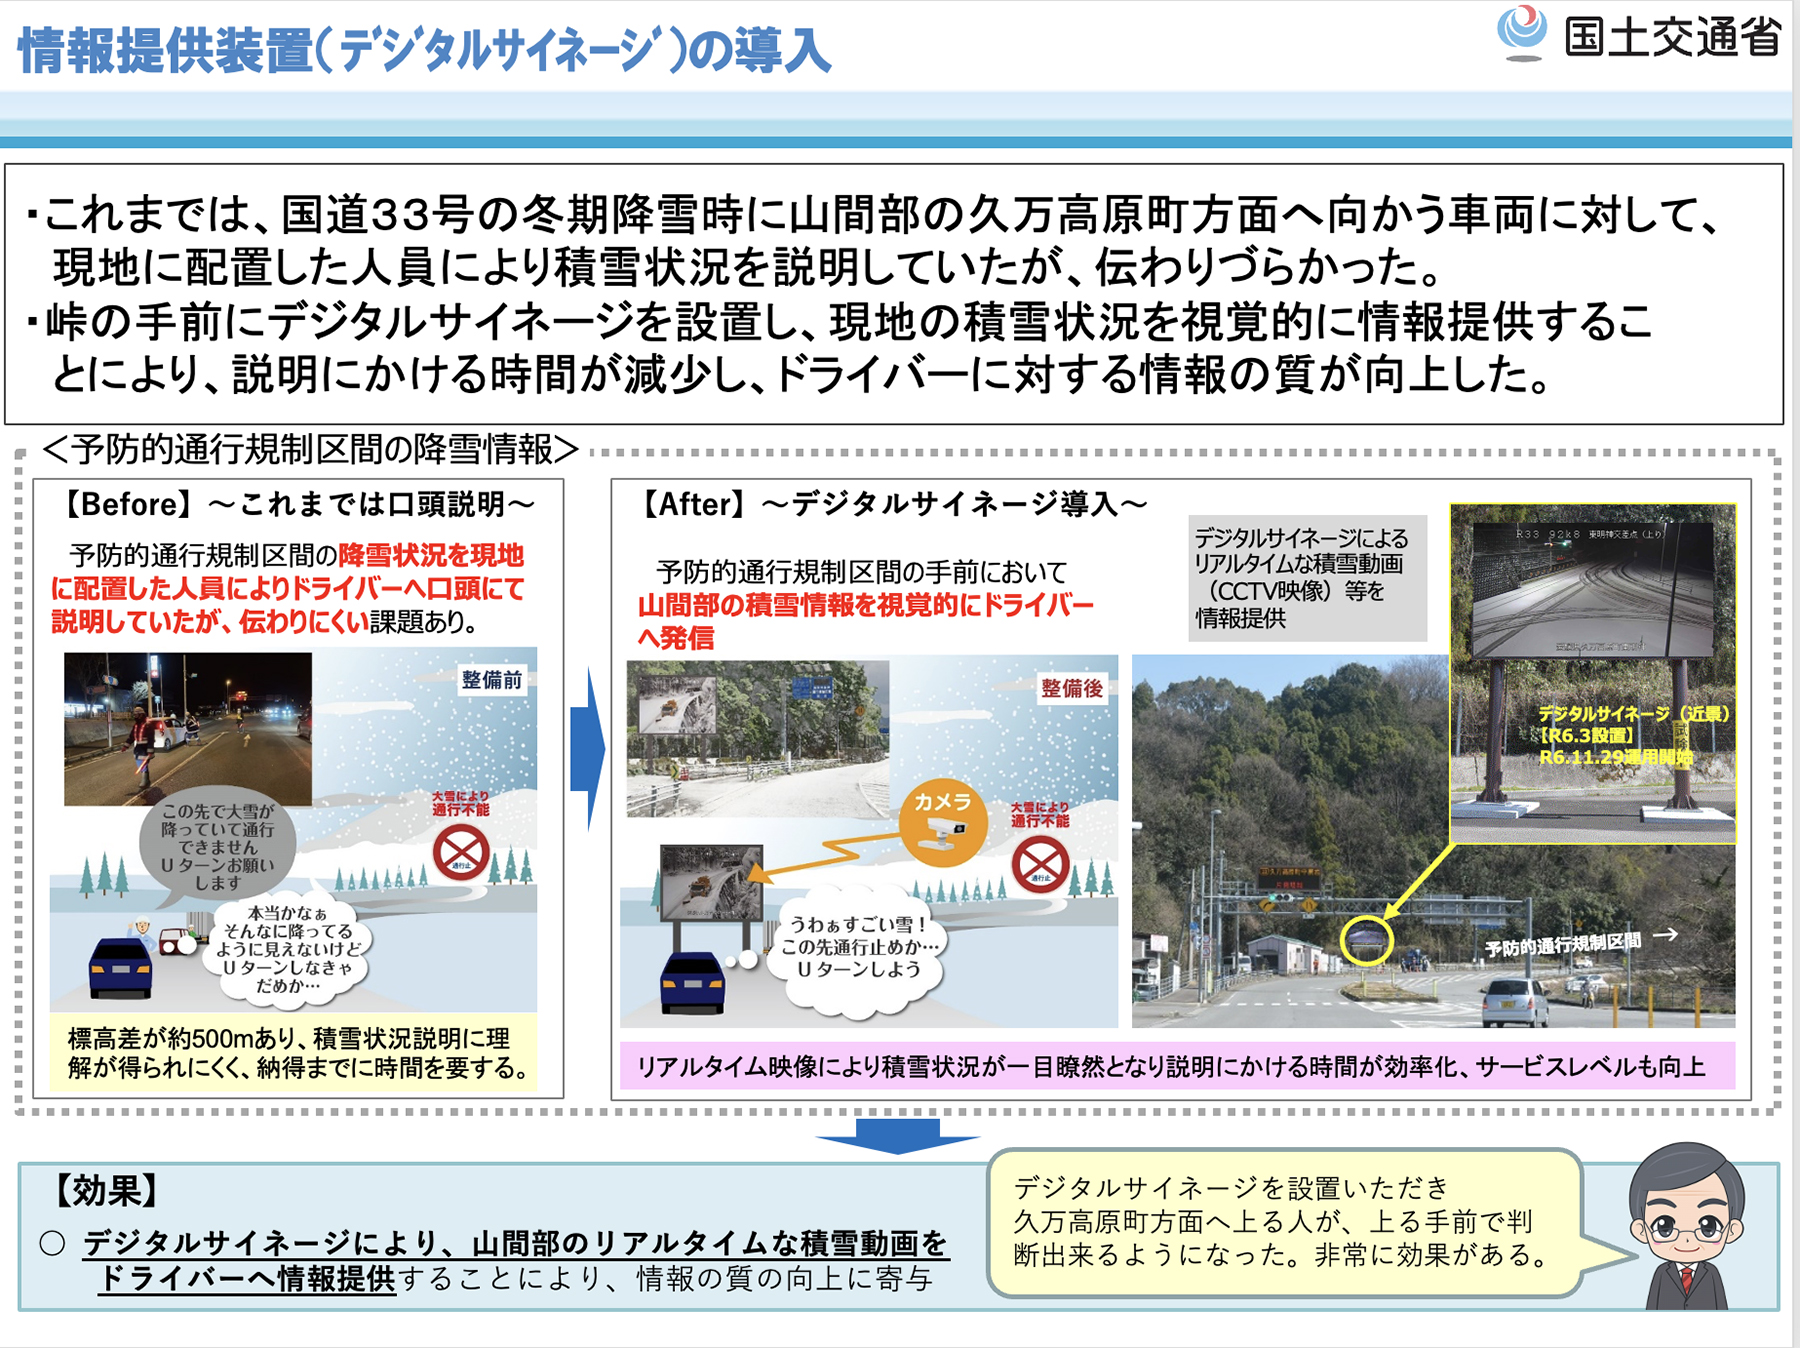Click the blue right arrow between Before and After
The image size is (1800, 1348).
pos(588,750)
